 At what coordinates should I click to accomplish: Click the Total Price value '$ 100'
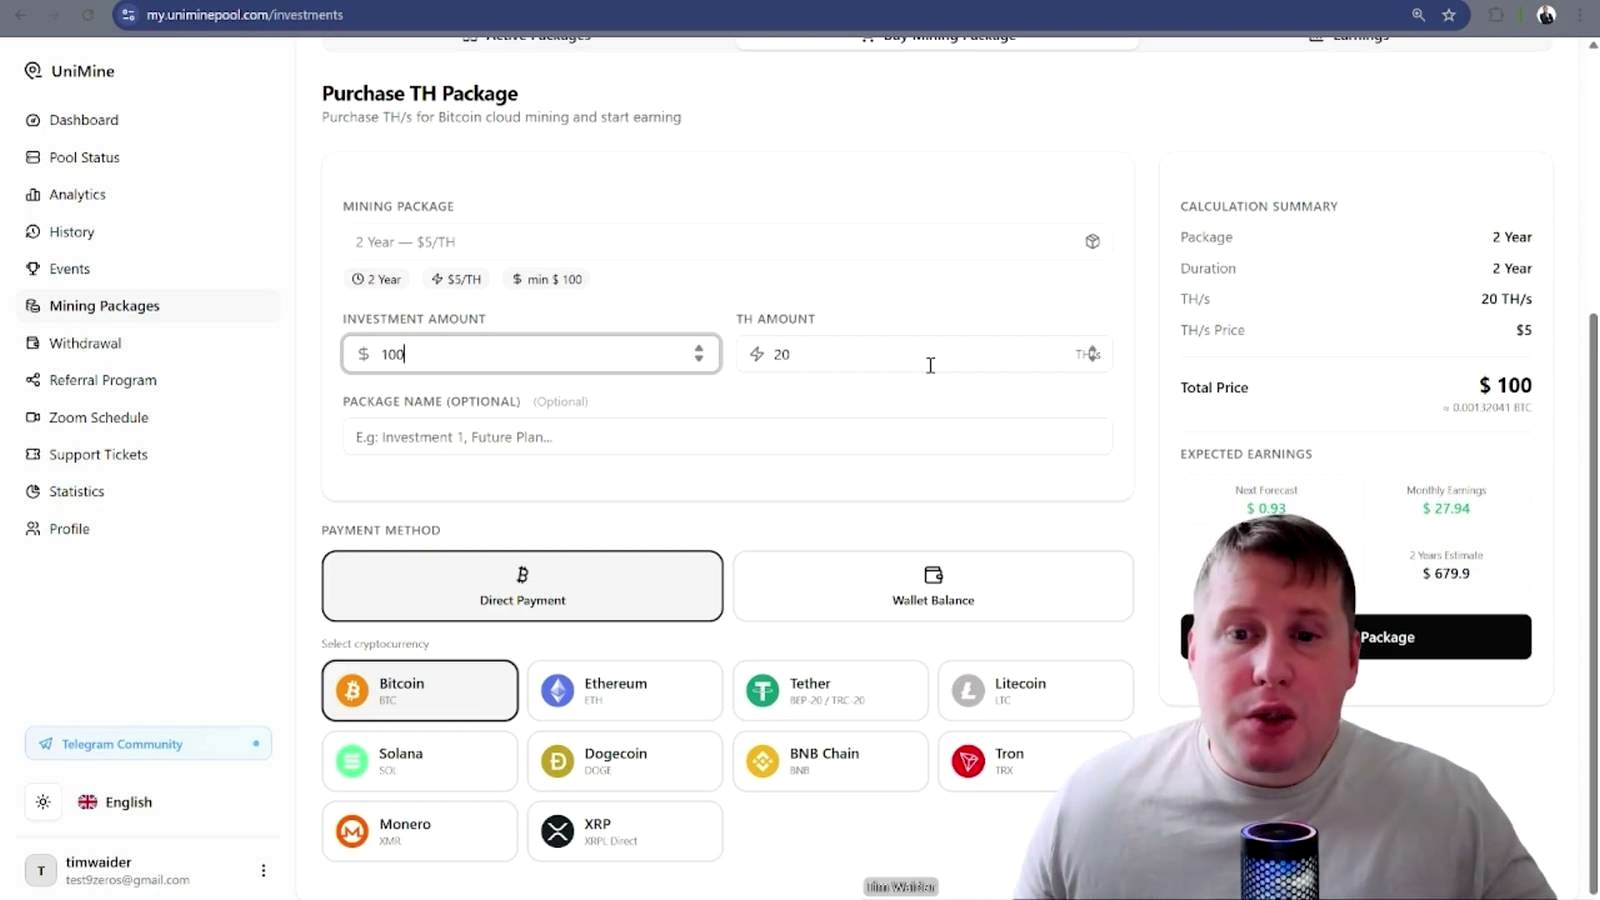pyautogui.click(x=1505, y=386)
